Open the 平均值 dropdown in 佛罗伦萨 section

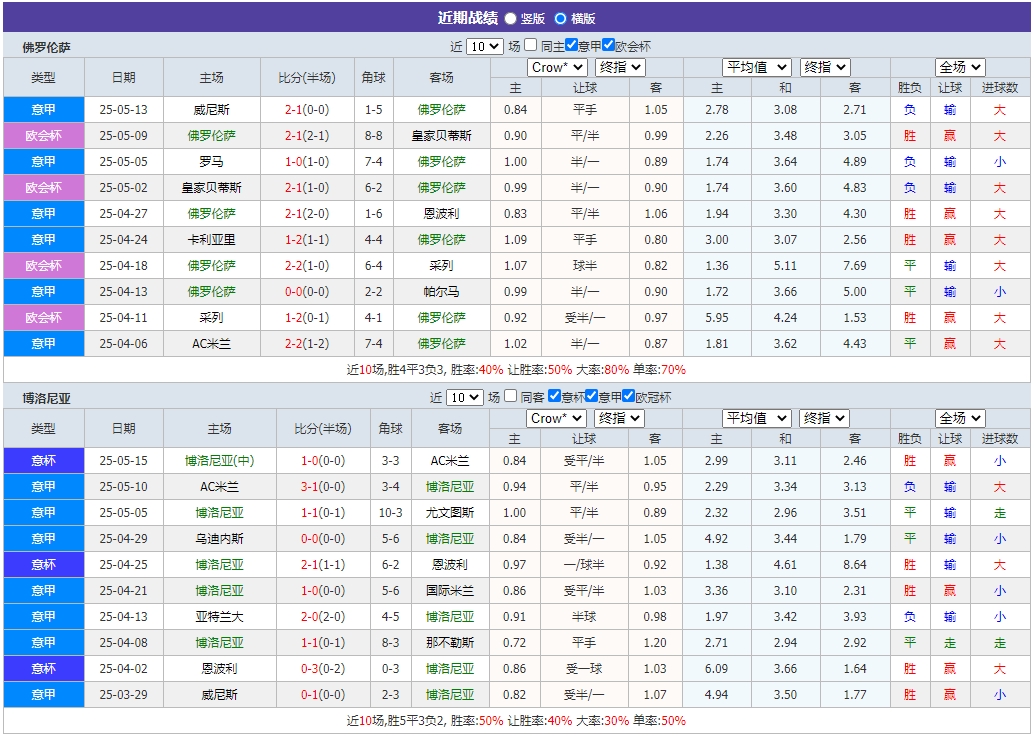tap(756, 68)
